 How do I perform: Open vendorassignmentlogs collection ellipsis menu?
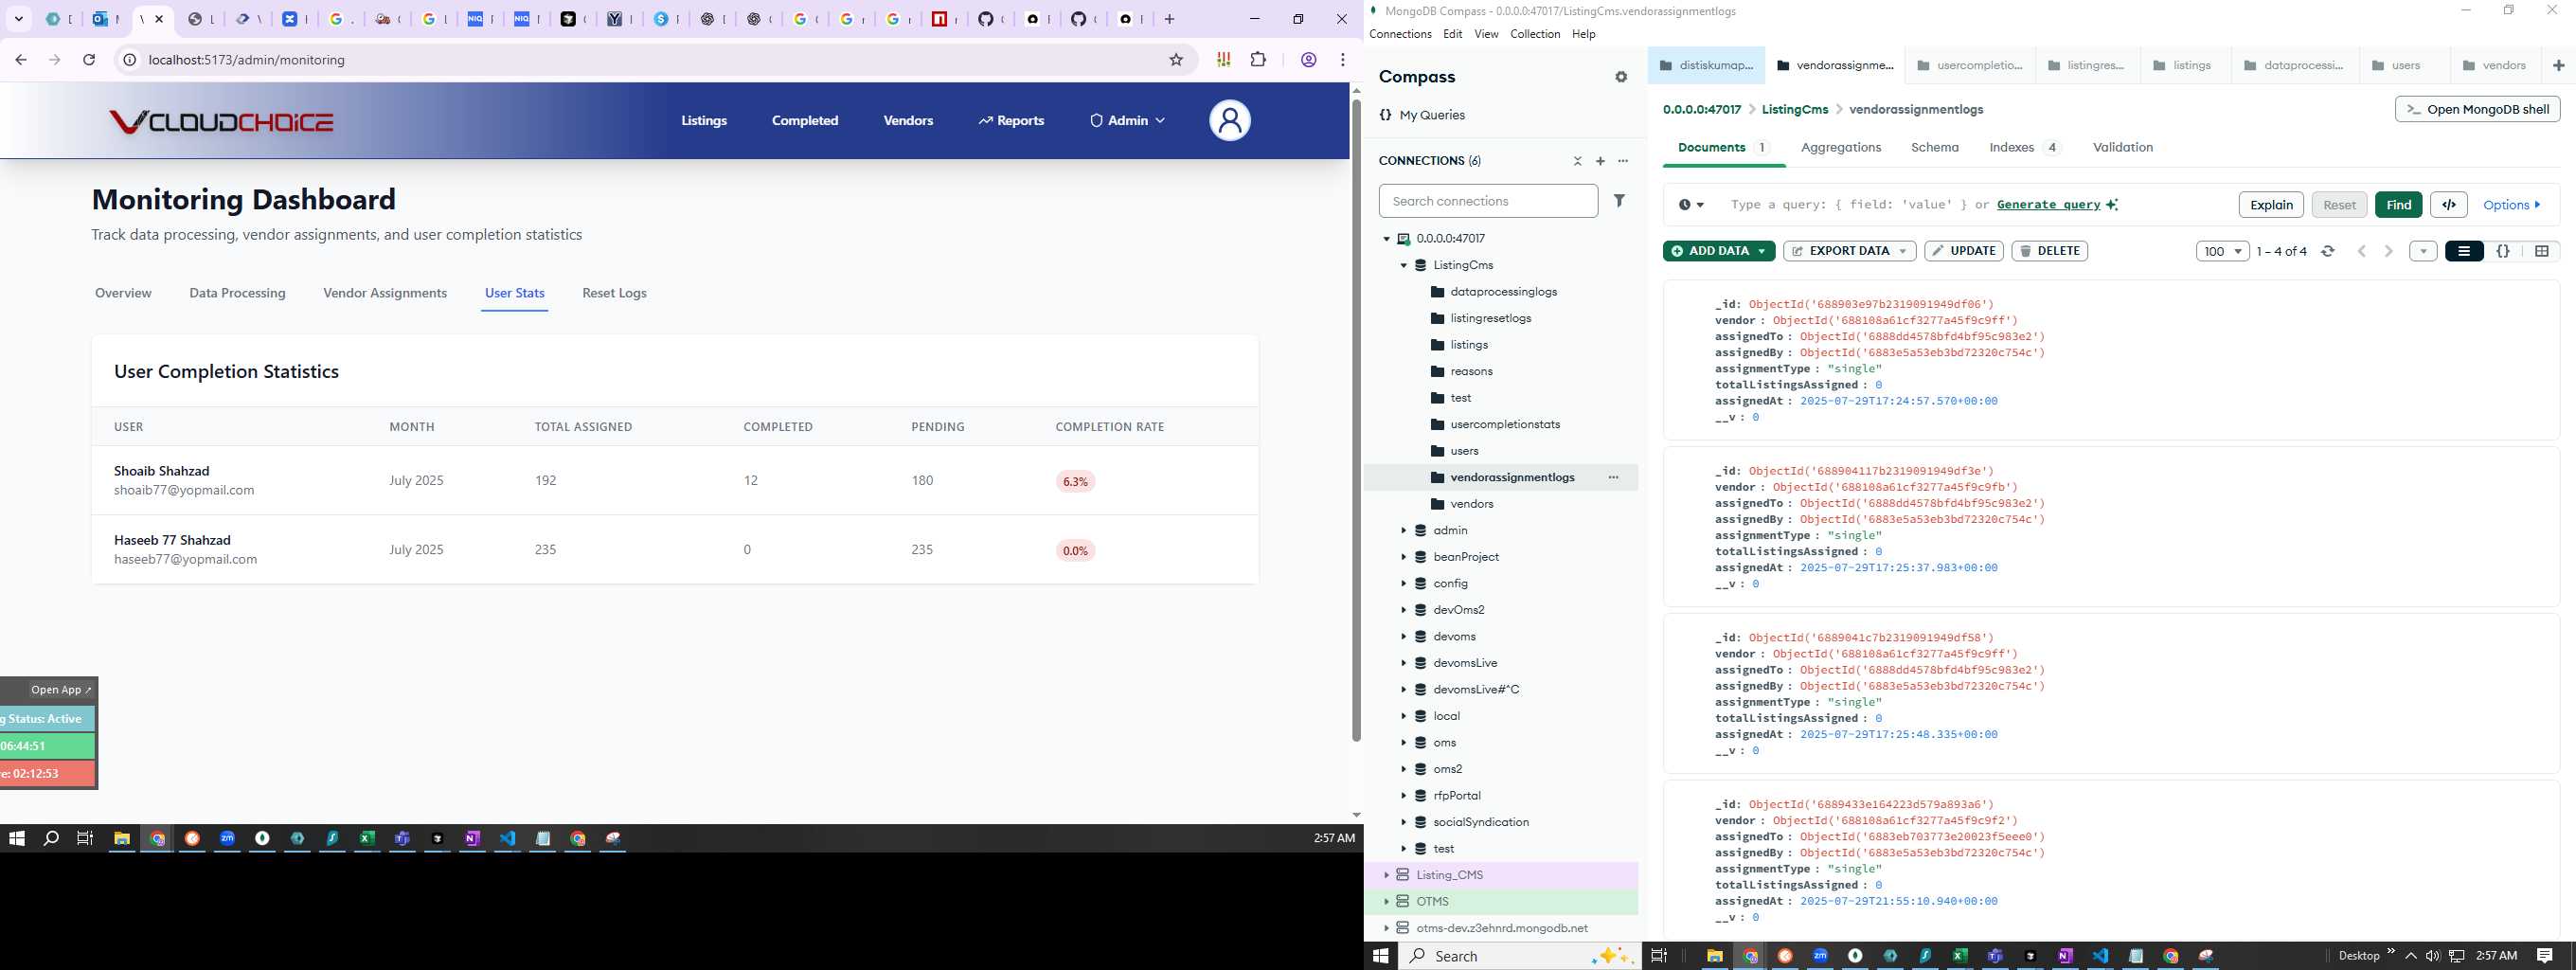[1613, 477]
